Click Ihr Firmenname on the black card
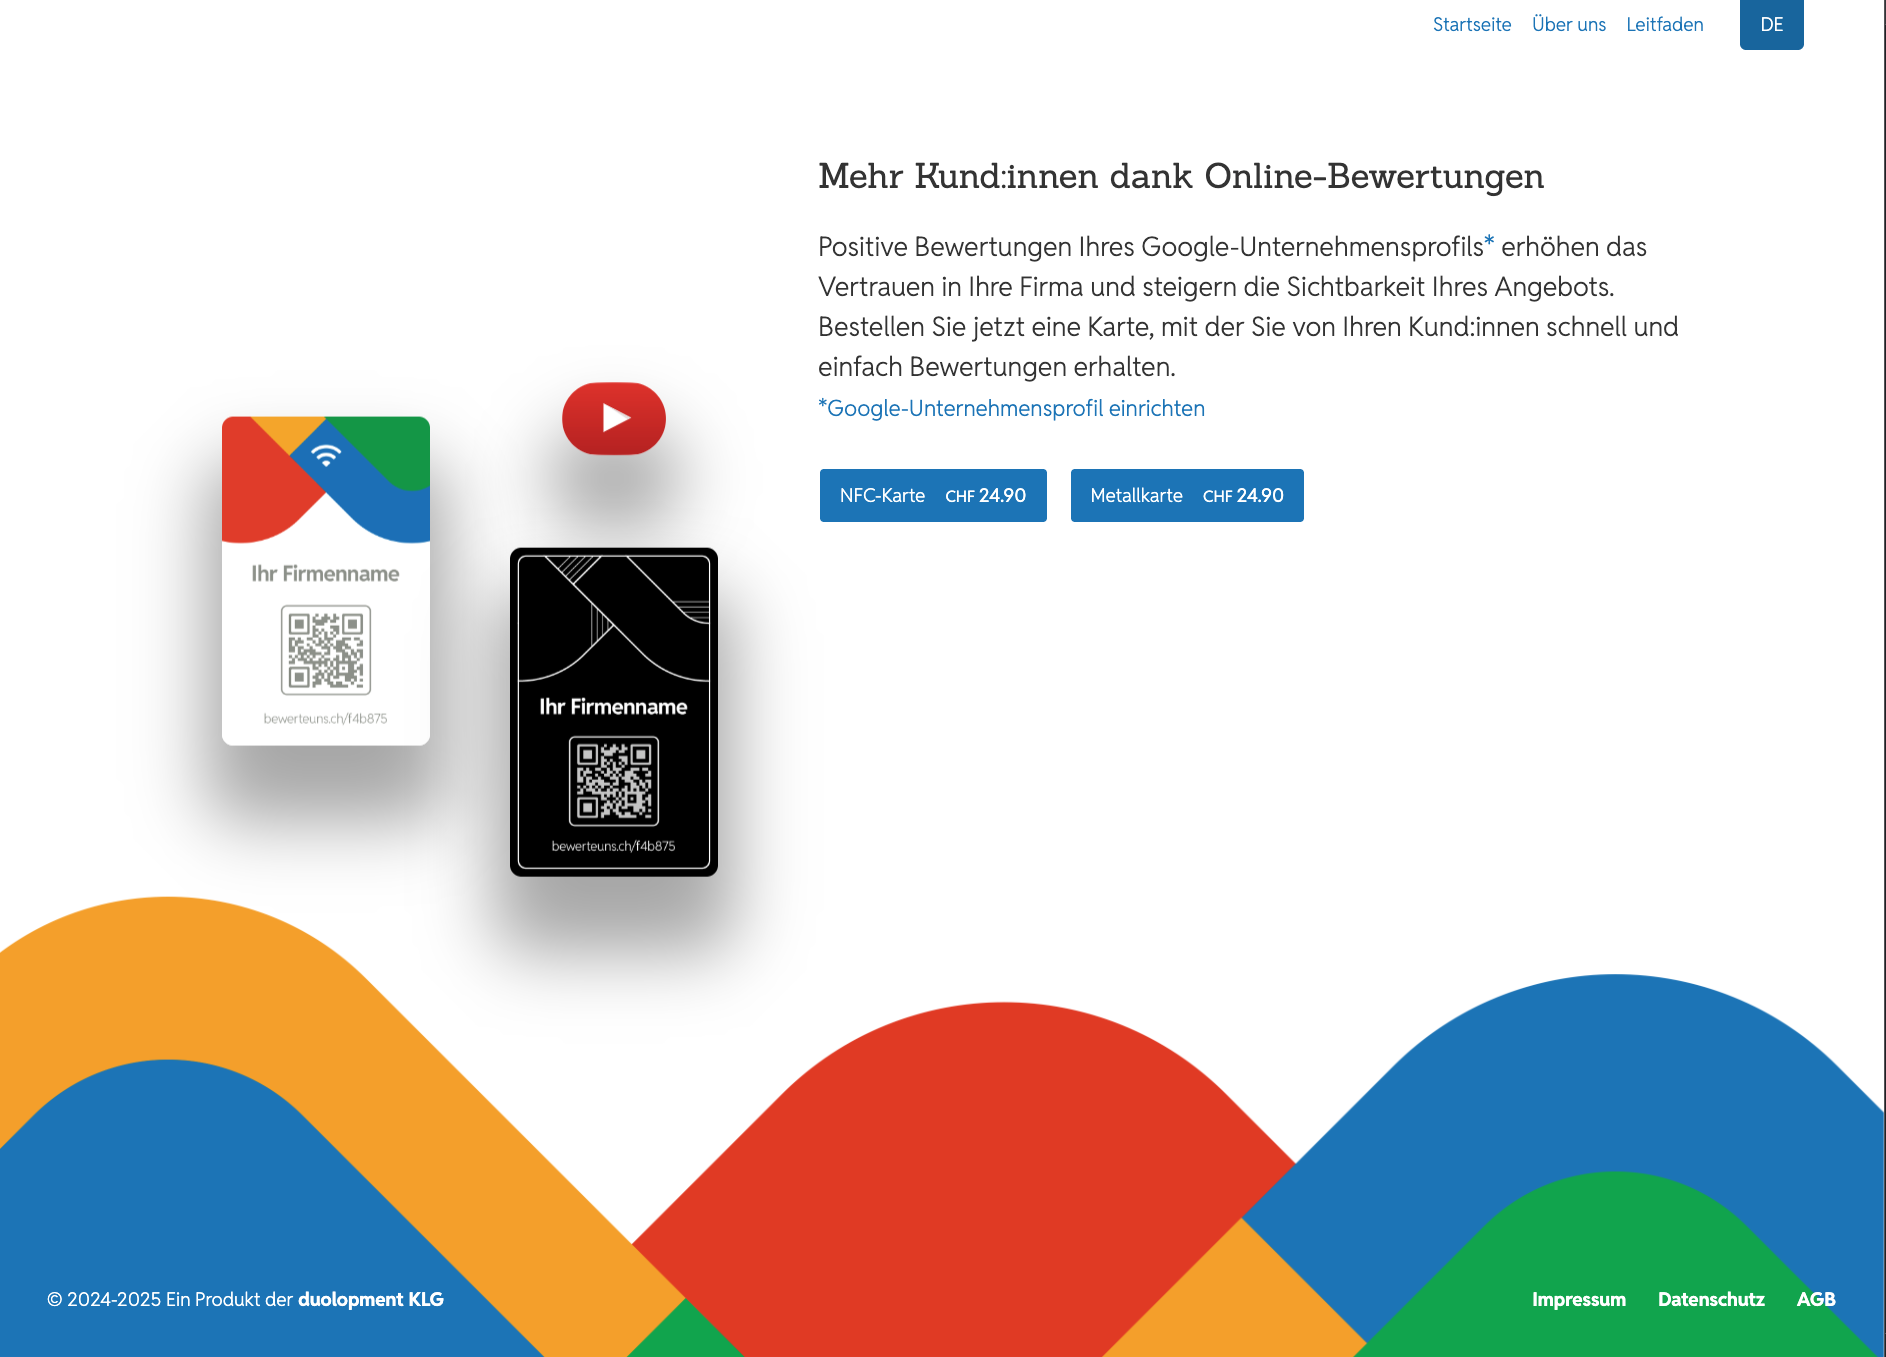 click(x=613, y=707)
